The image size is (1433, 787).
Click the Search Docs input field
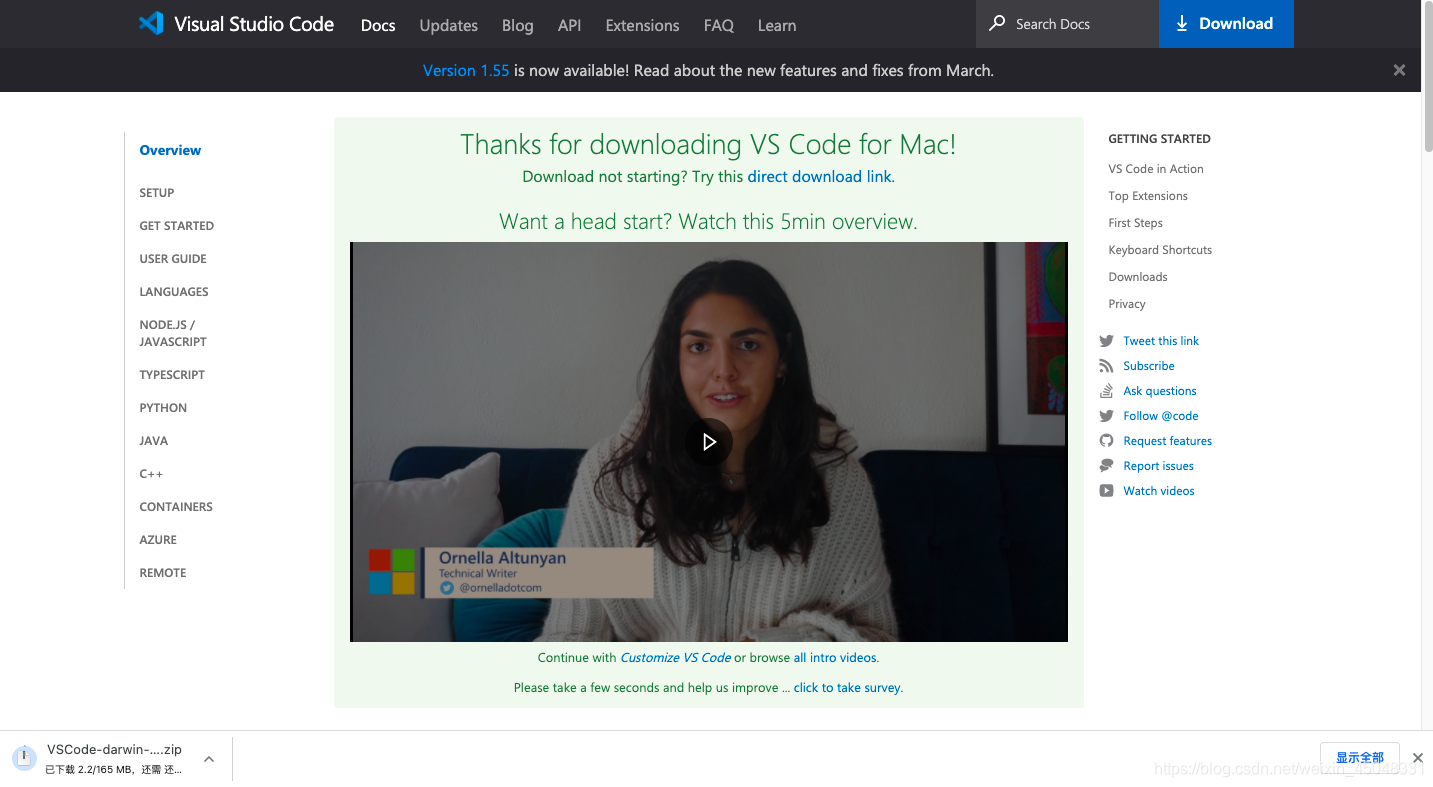[x=1067, y=24]
